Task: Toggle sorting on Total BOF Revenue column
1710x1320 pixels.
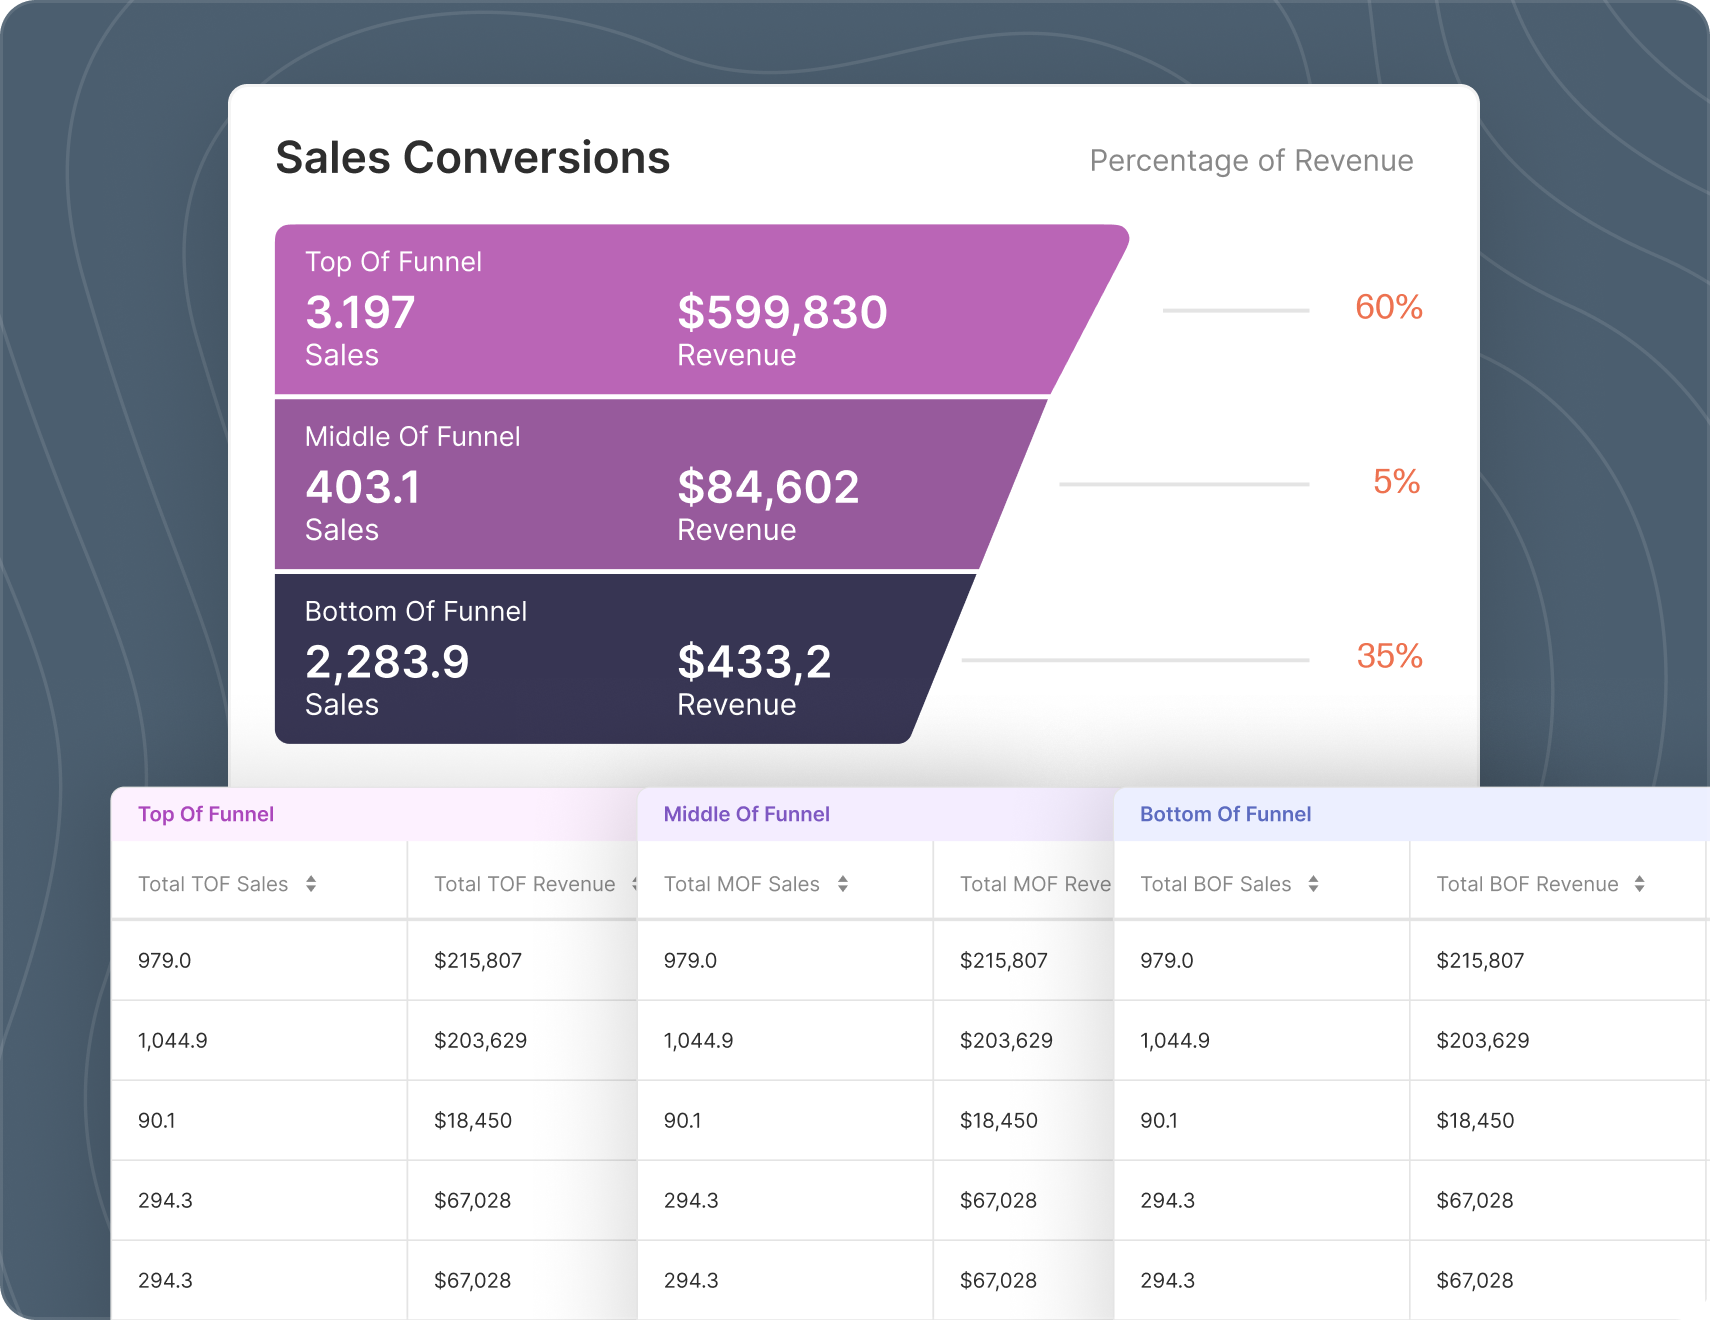Action: tap(1639, 884)
